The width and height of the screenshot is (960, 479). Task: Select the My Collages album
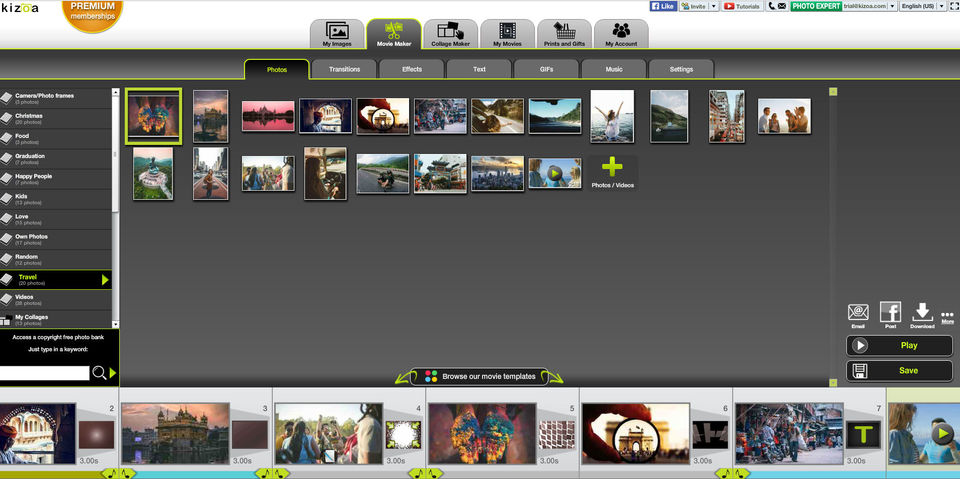pyautogui.click(x=56, y=320)
